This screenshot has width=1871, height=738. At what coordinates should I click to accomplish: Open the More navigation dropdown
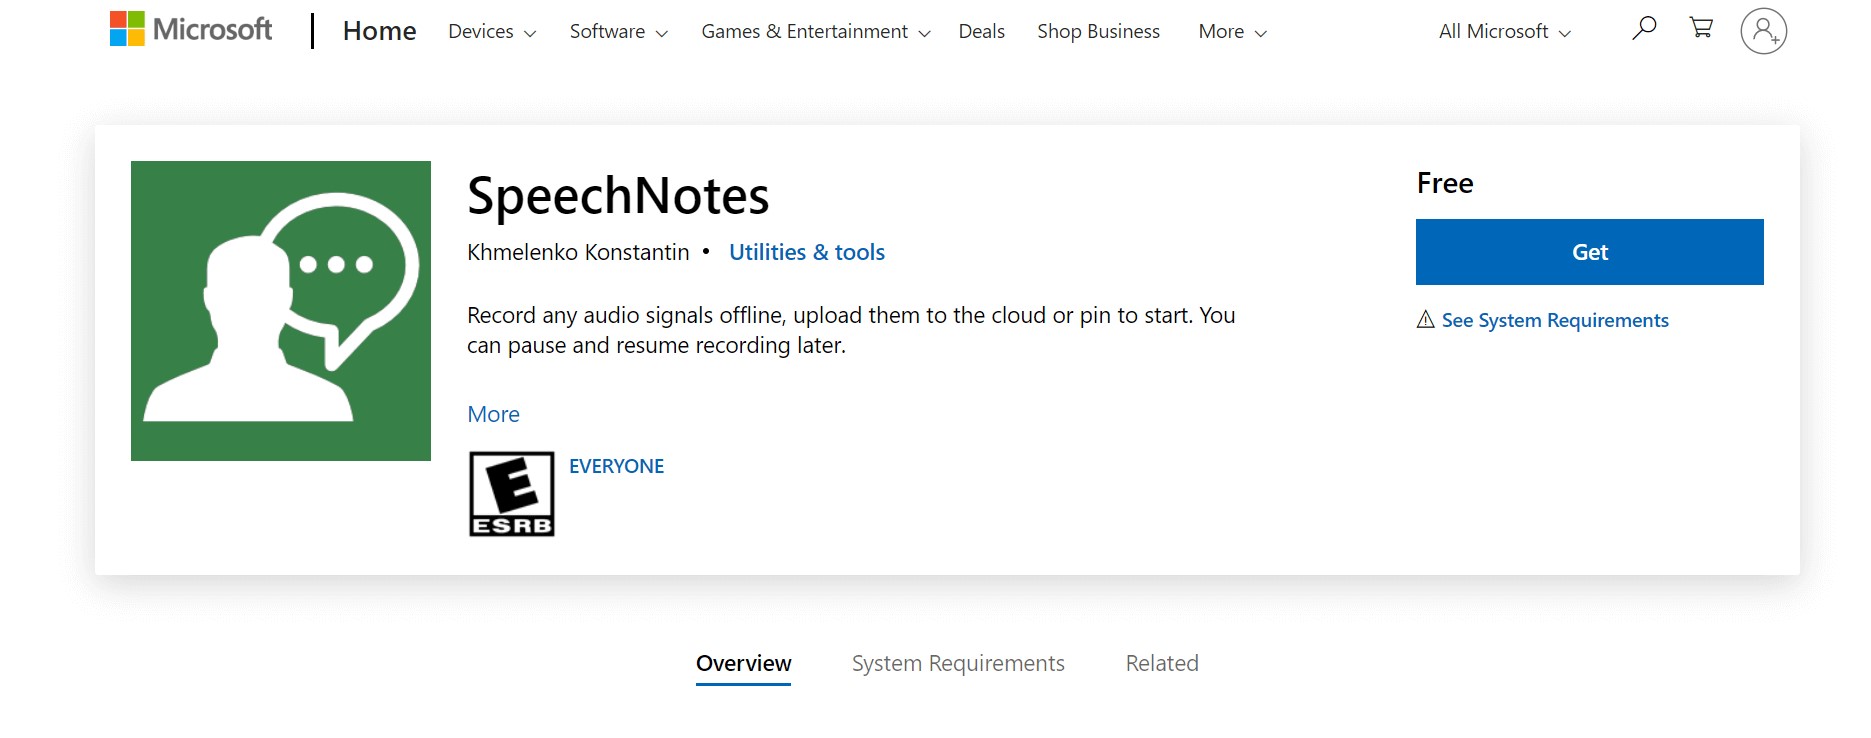click(x=1232, y=32)
